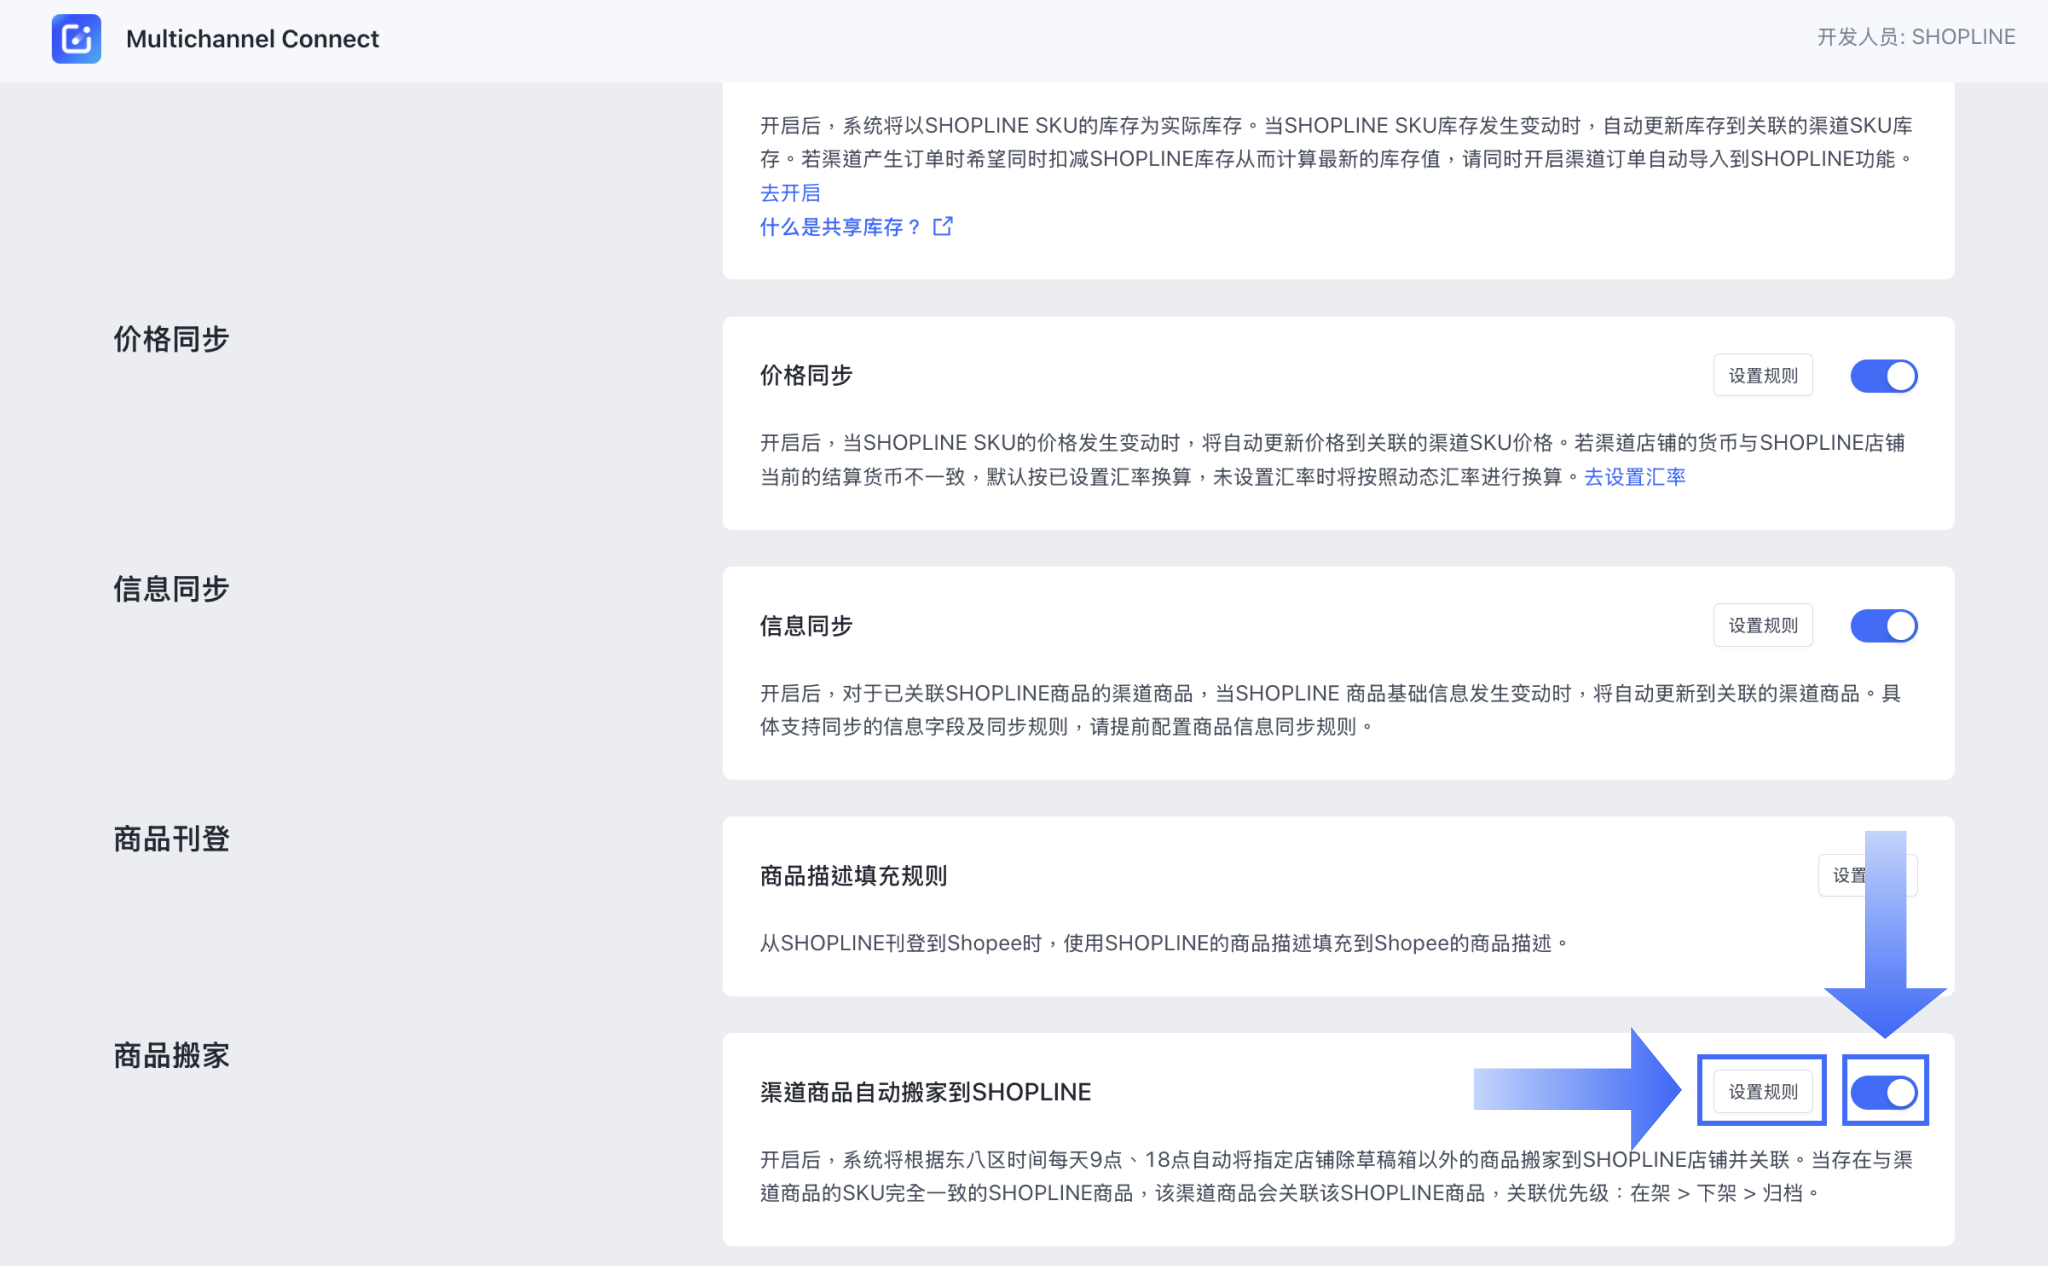
Task: Click the 商品描述填充规则 card title
Action: click(x=853, y=876)
